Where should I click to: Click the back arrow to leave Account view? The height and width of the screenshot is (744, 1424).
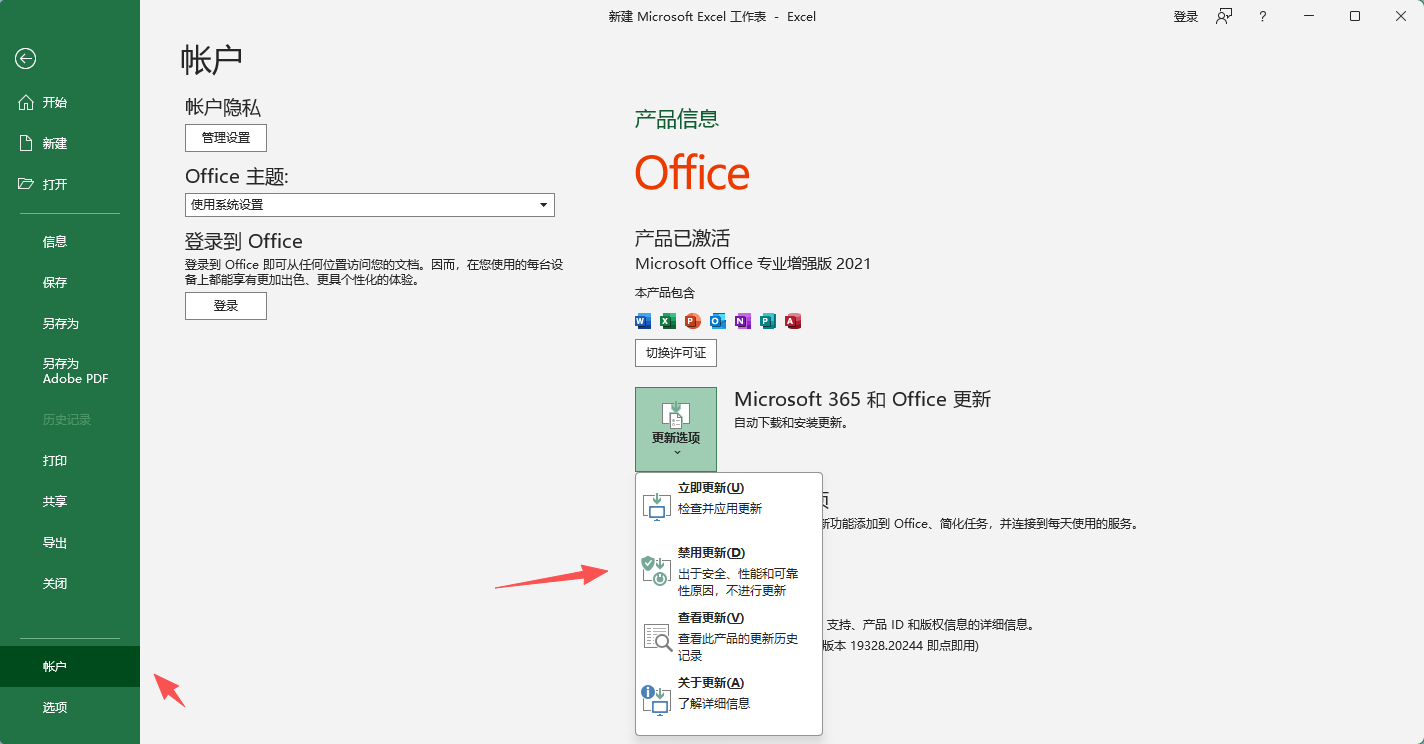24,59
